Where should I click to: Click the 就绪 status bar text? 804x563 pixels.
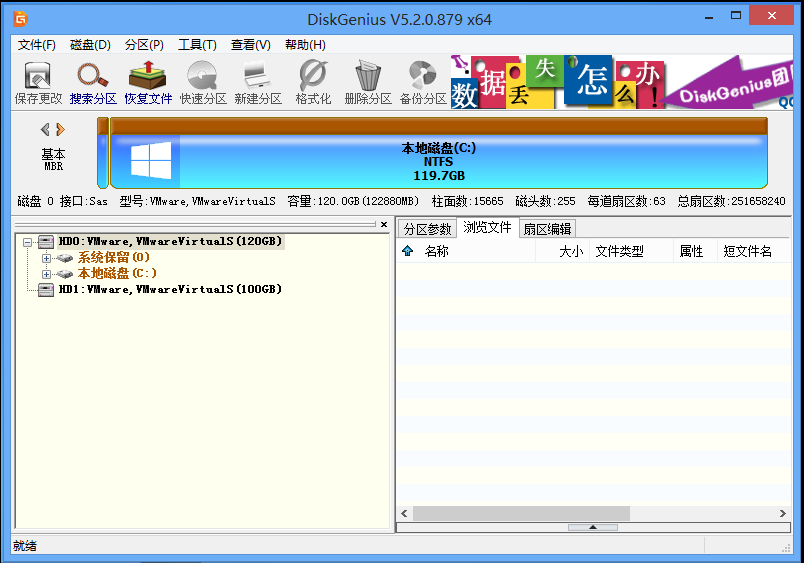[25, 546]
